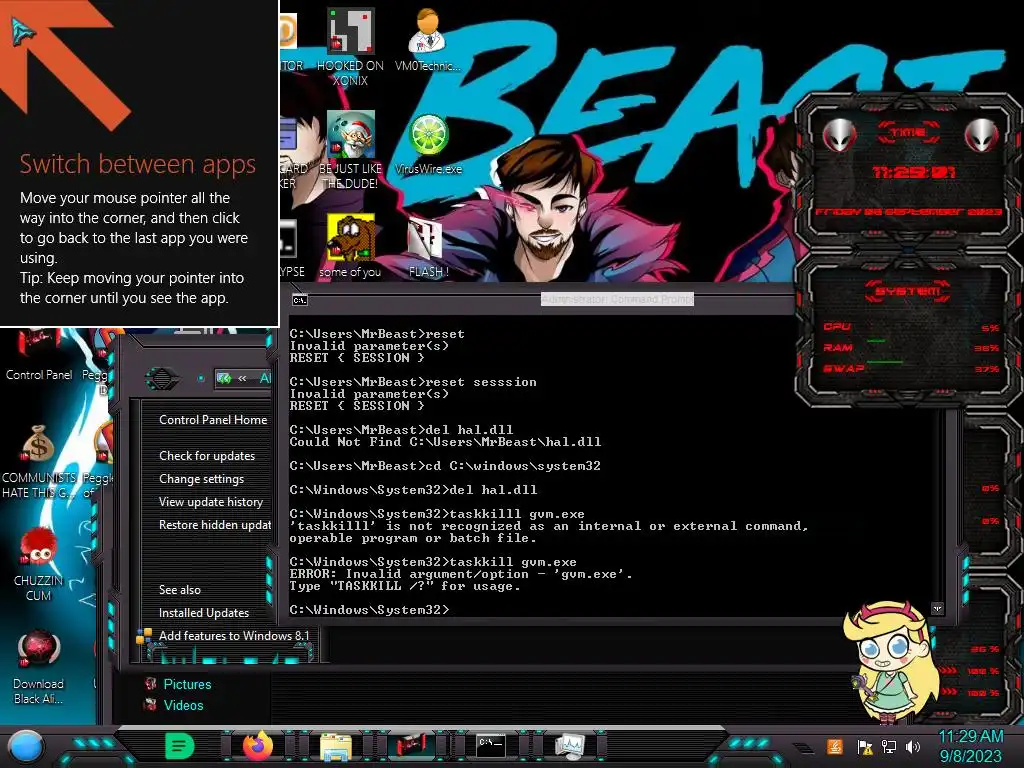This screenshot has height=768, width=1024.
Task: Open the Videos library entry
Action: pos(184,705)
